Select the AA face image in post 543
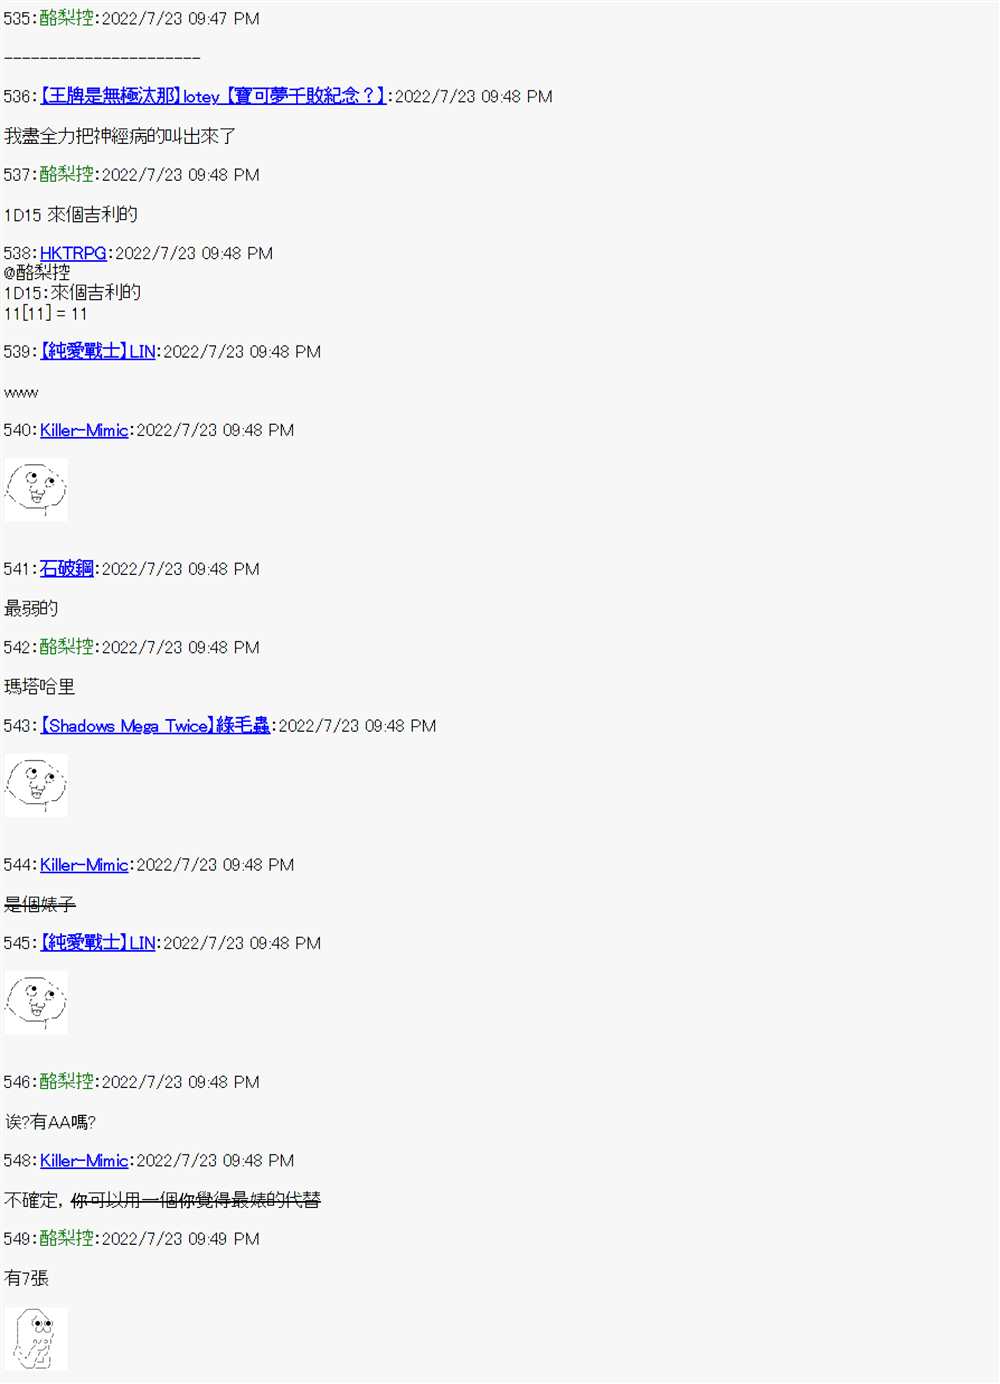1000x1384 pixels. click(36, 785)
